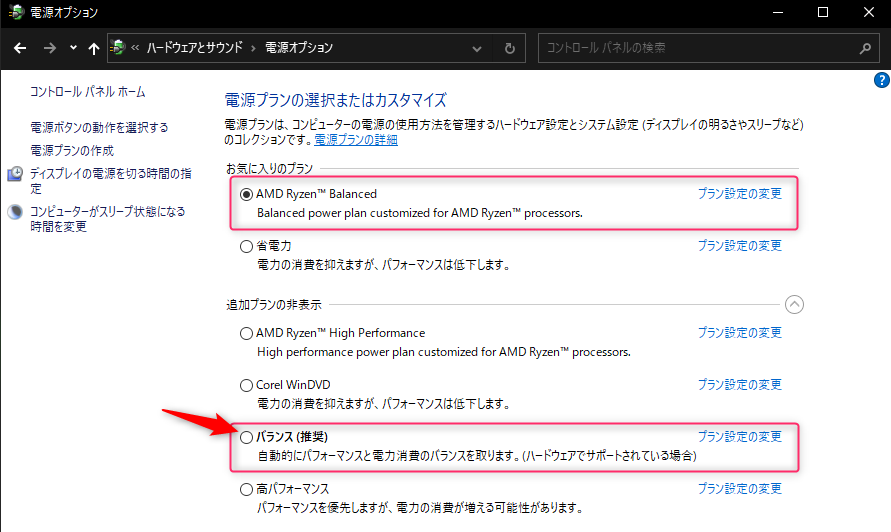Change plan settings for AMD Ryzen High Performance
The image size is (891, 532).
point(740,332)
